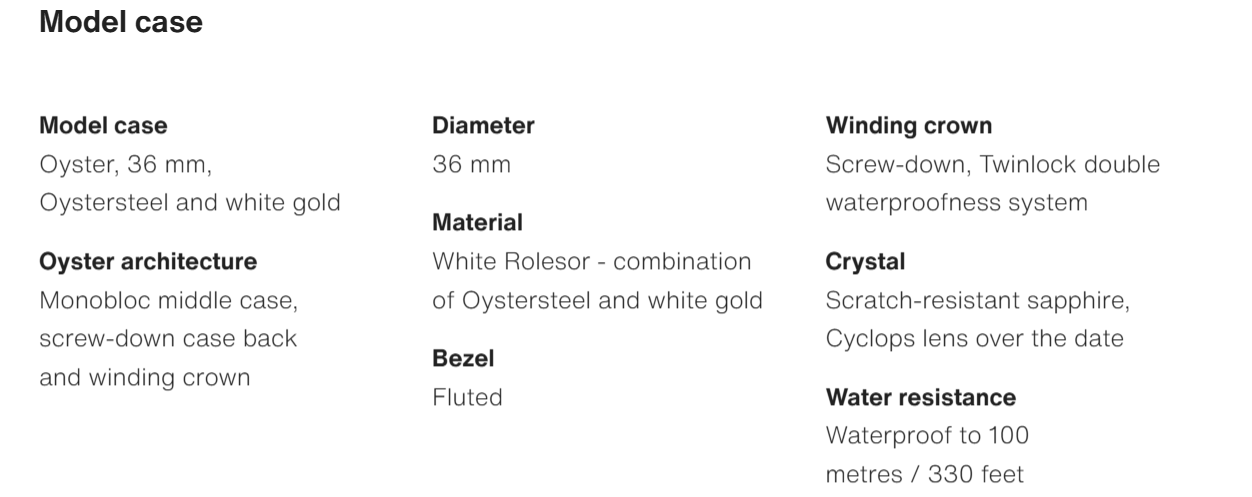Click the "36 mm" value under Diameter

point(471,164)
